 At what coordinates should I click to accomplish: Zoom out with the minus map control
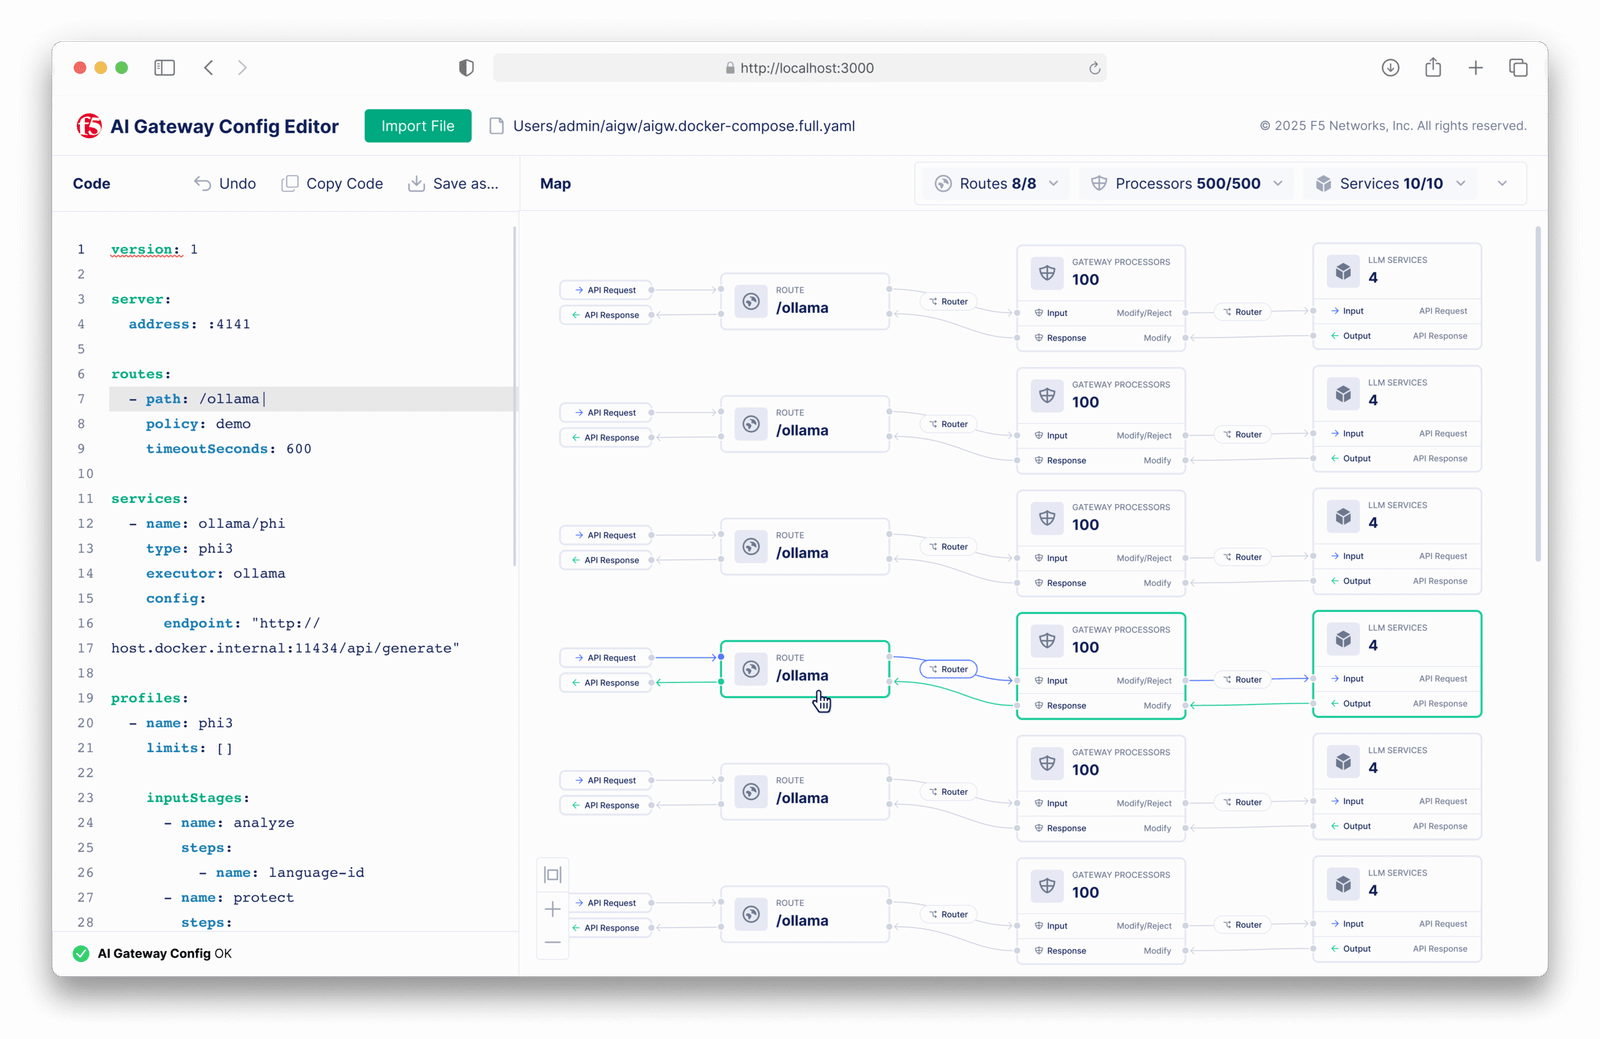(x=552, y=942)
